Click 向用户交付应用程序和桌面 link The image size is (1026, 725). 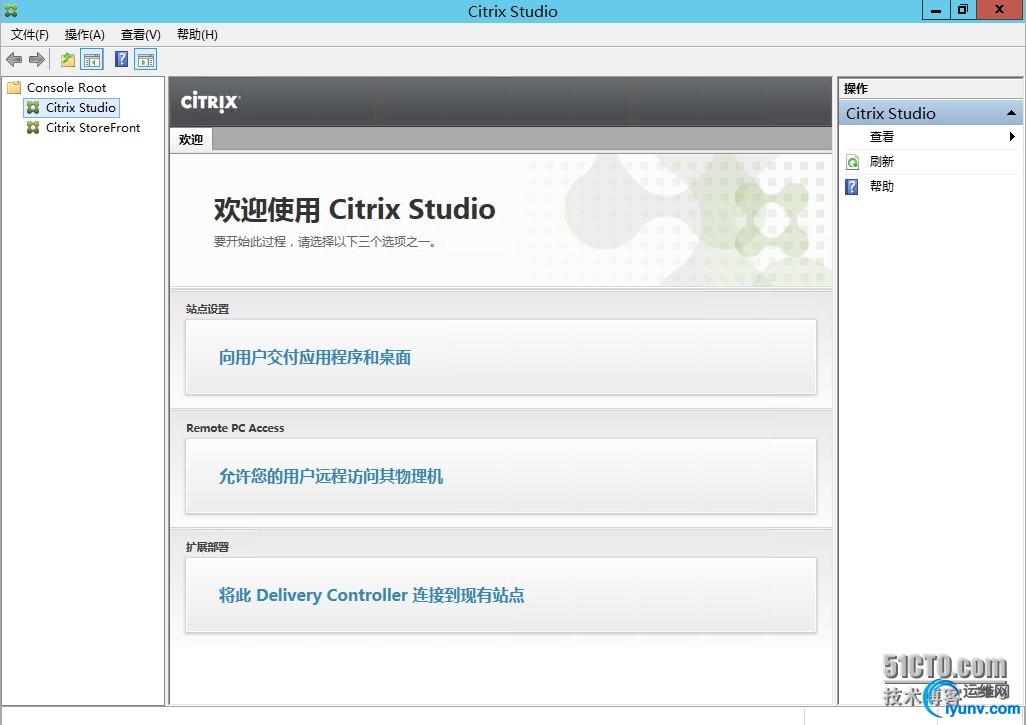point(315,357)
